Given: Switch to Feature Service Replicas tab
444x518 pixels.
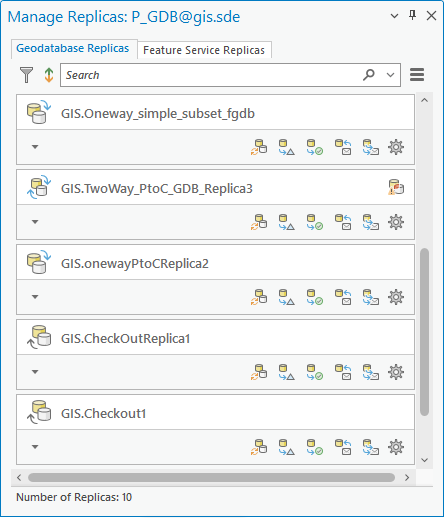Looking at the screenshot, I should (204, 50).
